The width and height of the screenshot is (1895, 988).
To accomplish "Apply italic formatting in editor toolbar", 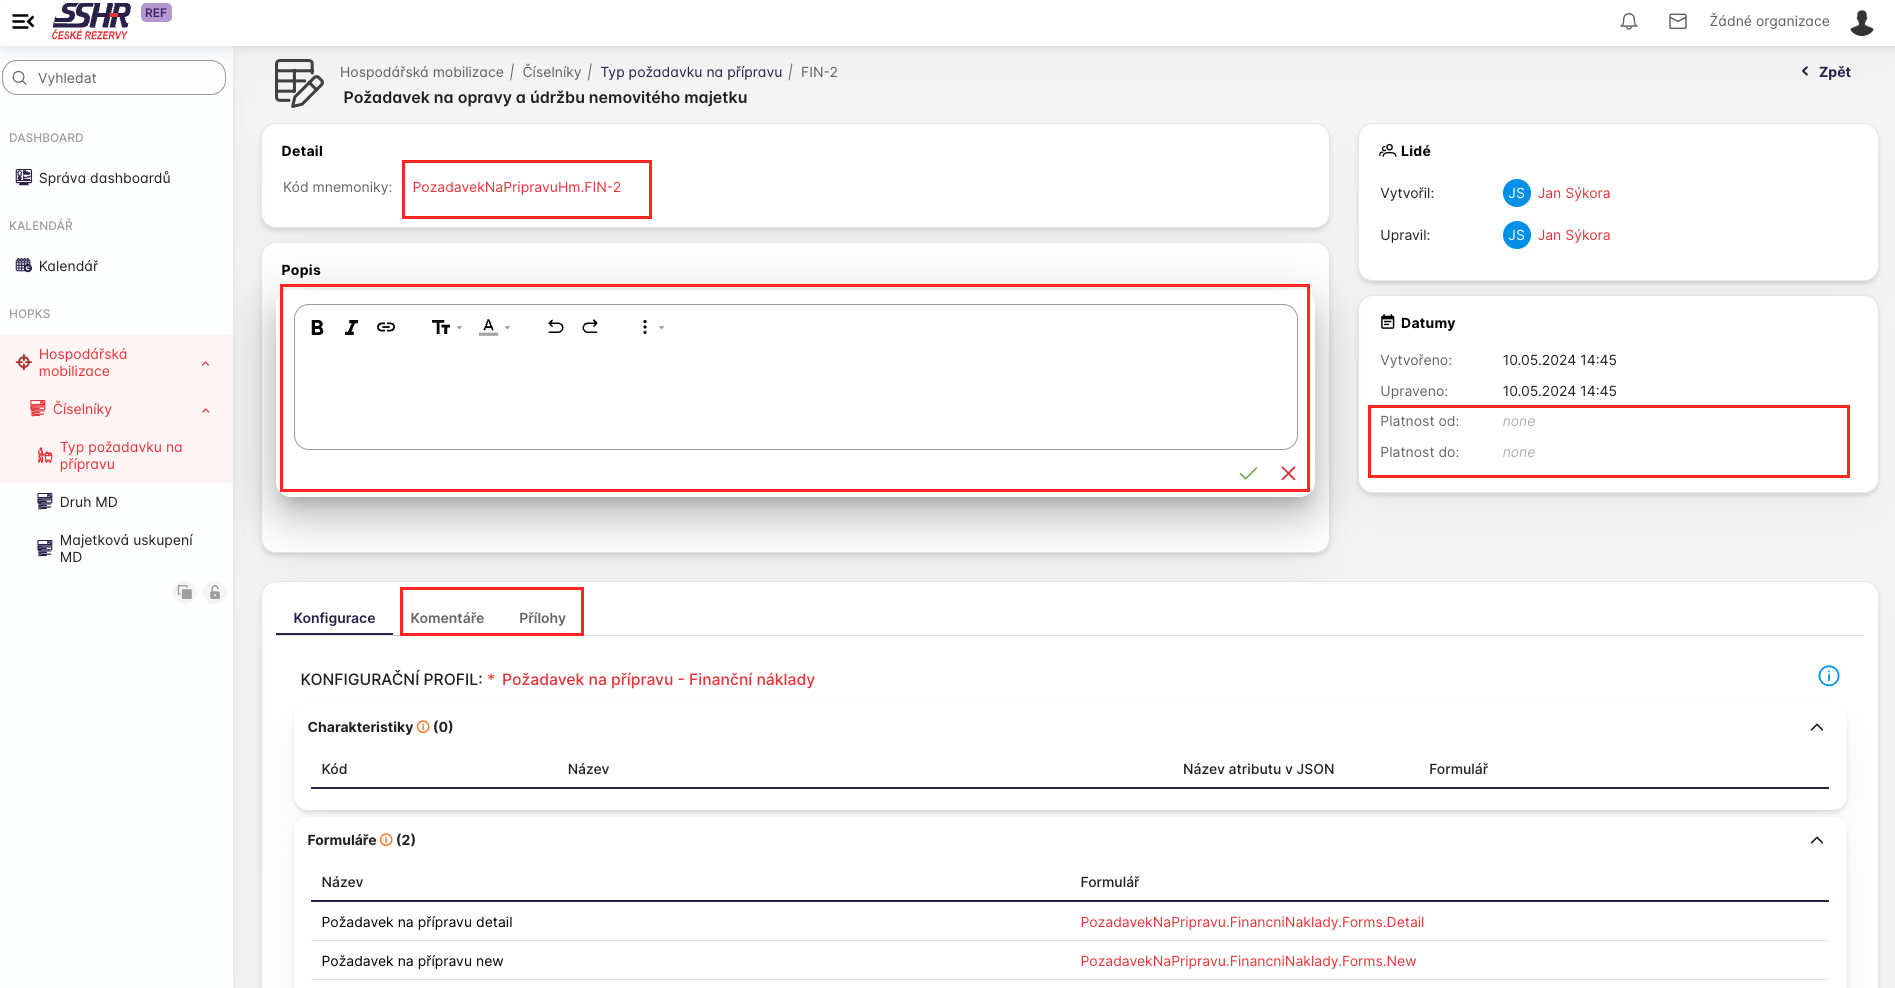I will (x=351, y=328).
